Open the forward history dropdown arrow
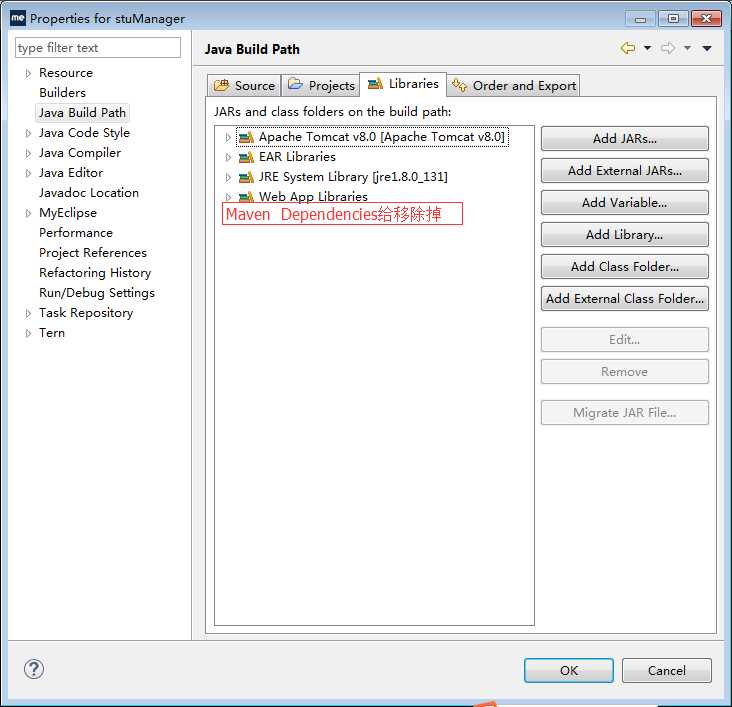This screenshot has height=707, width=732. pyautogui.click(x=688, y=48)
